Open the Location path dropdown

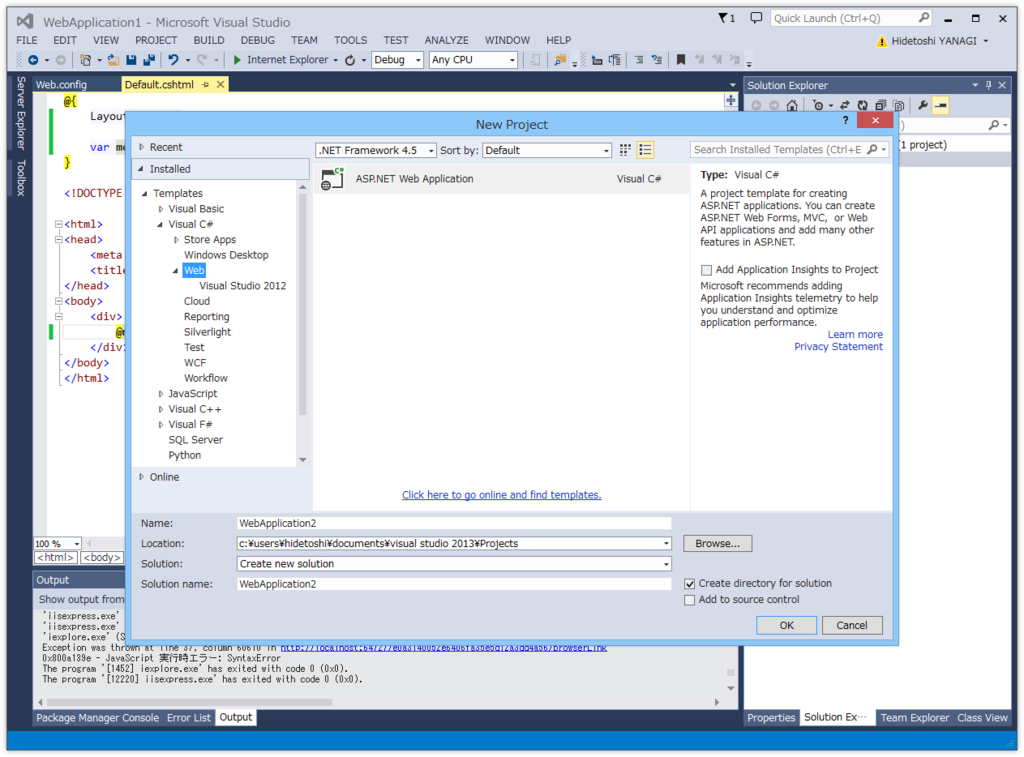(x=665, y=543)
